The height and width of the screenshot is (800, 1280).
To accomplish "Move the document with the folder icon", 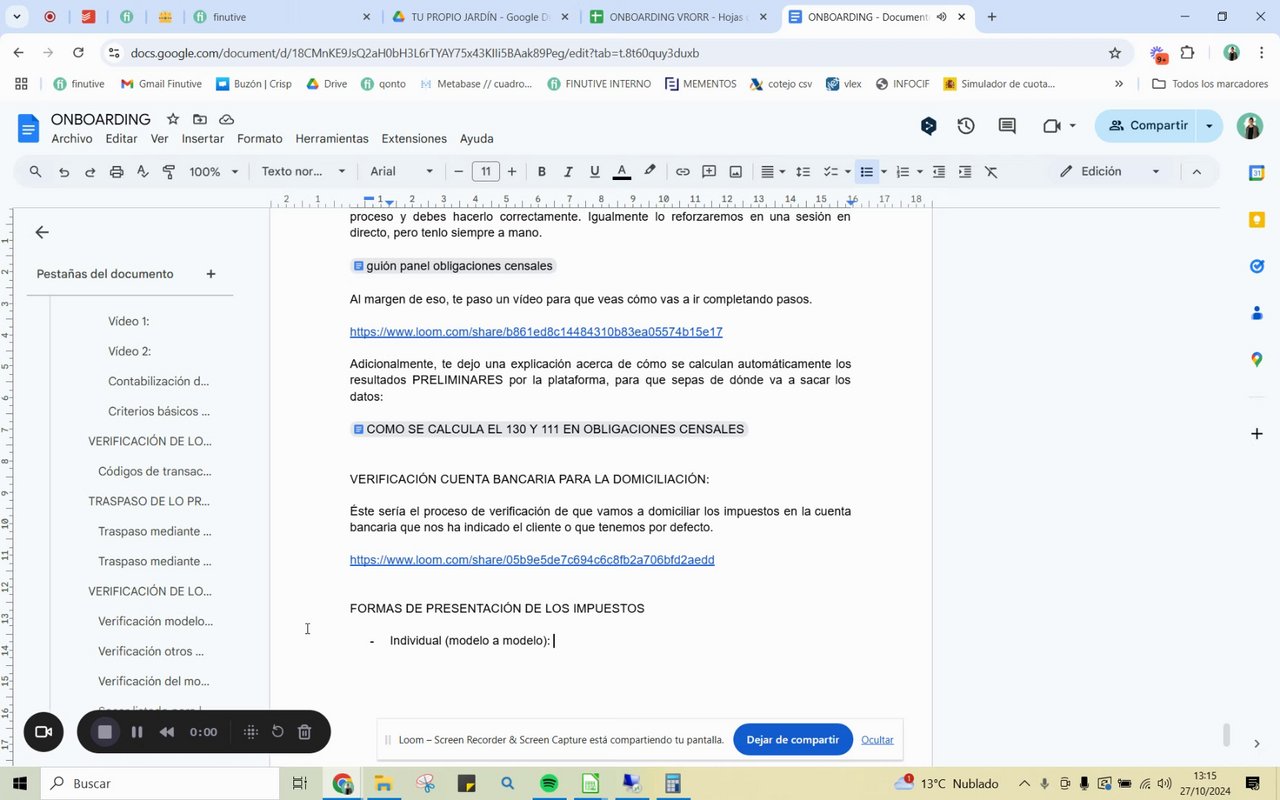I will (x=200, y=119).
